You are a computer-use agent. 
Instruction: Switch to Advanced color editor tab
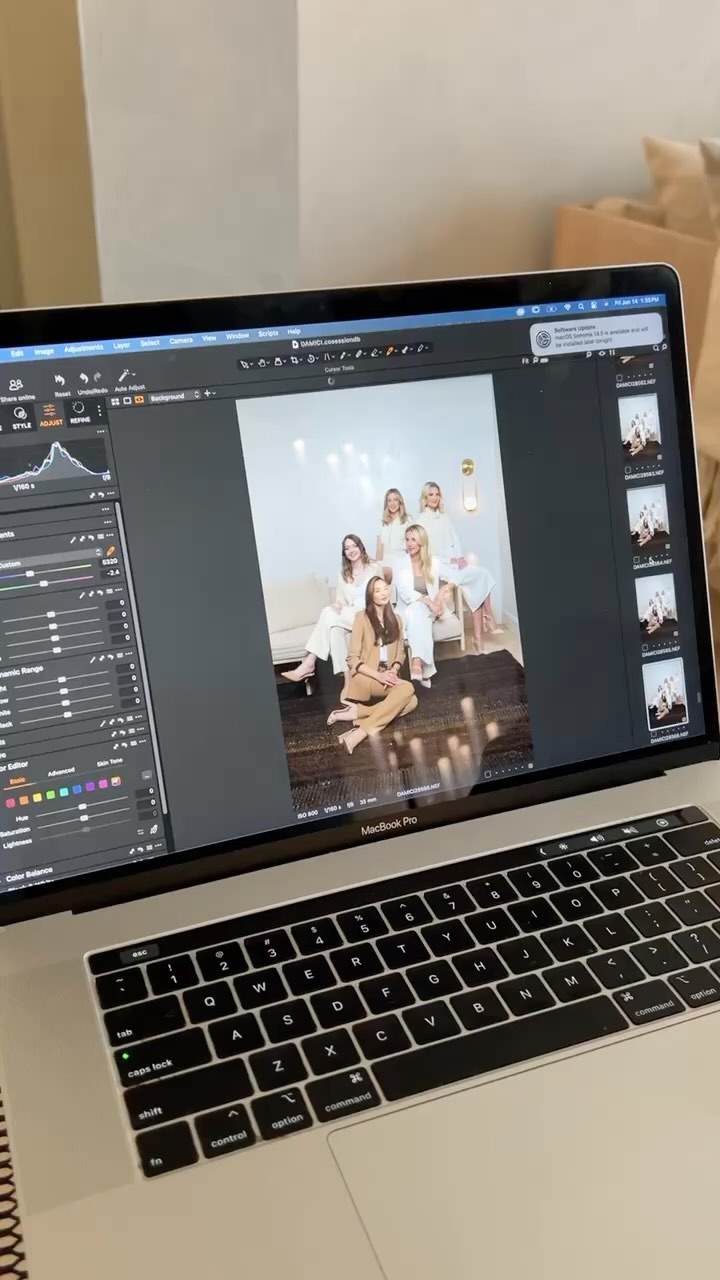point(61,773)
